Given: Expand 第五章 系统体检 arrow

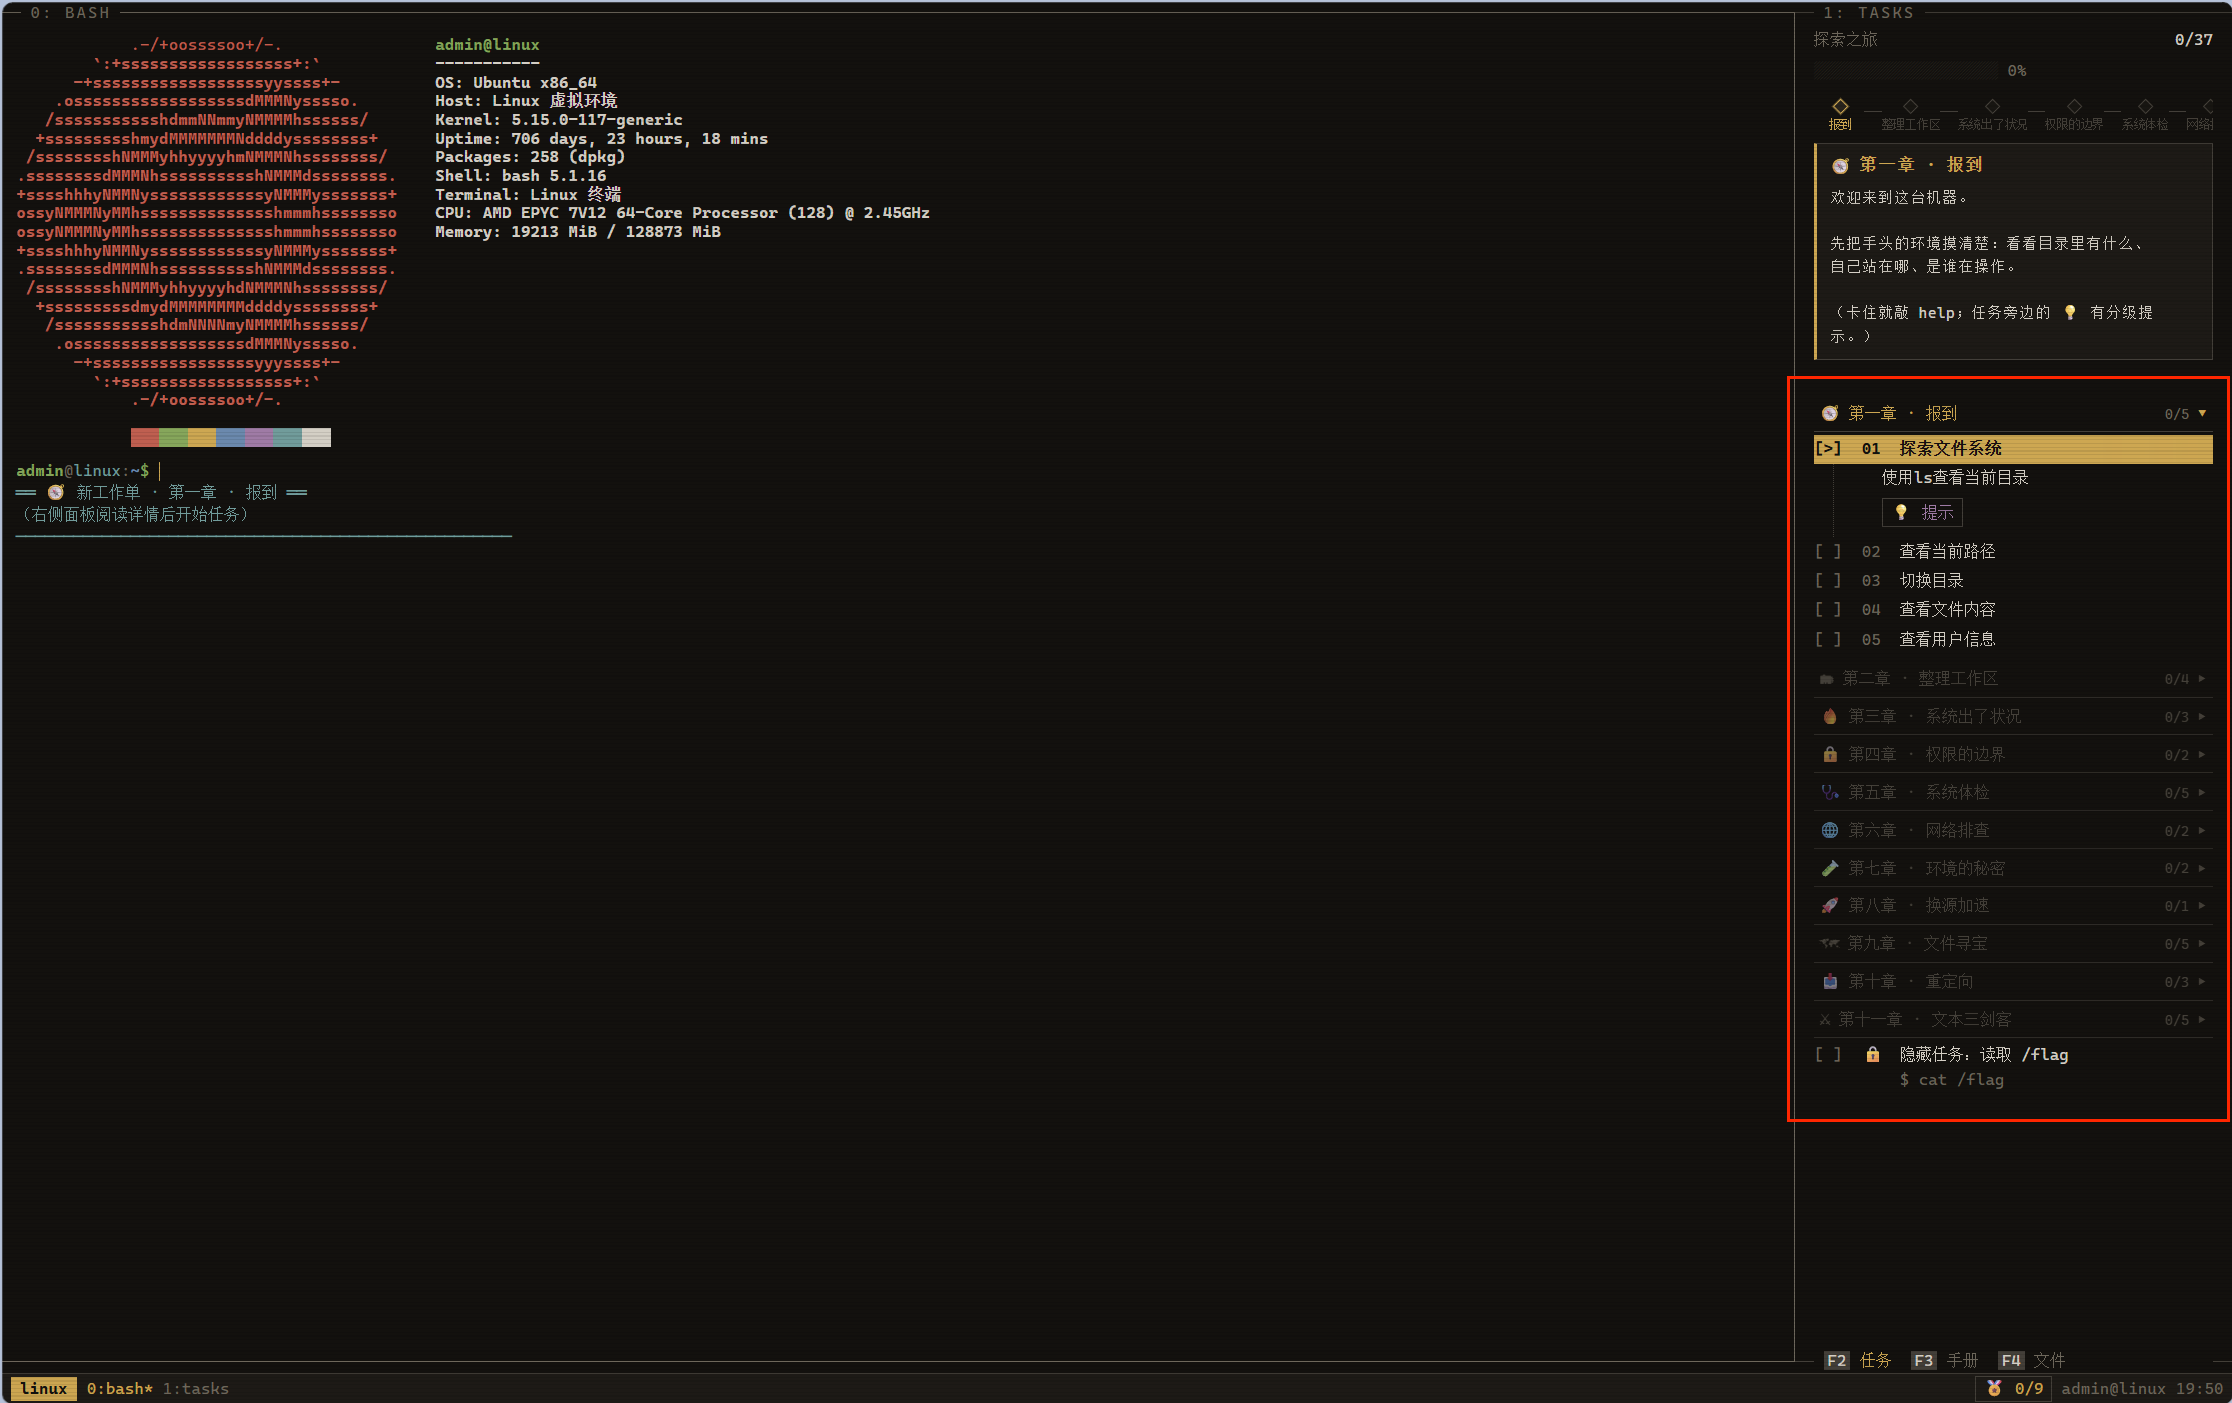Looking at the screenshot, I should (2202, 792).
